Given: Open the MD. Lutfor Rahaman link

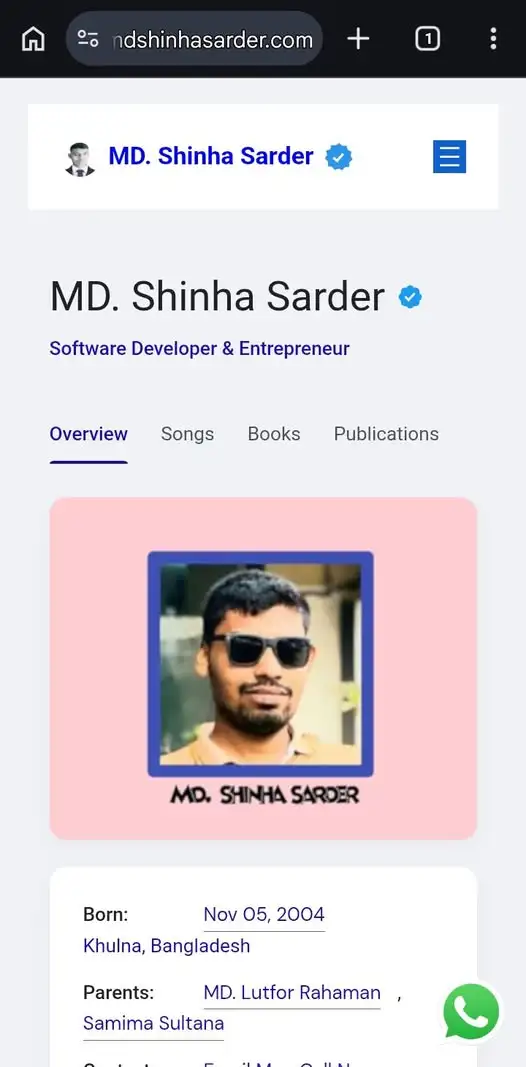Looking at the screenshot, I should point(292,993).
